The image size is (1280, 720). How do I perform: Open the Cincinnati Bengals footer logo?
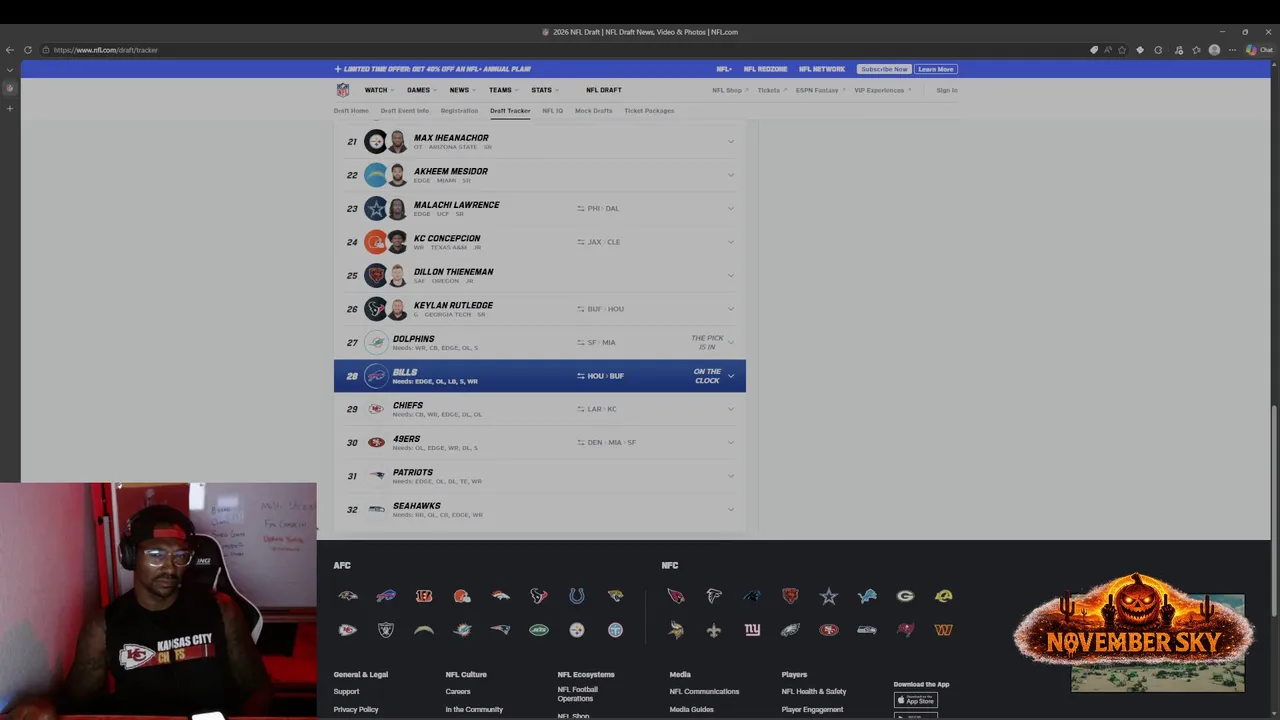pos(424,596)
